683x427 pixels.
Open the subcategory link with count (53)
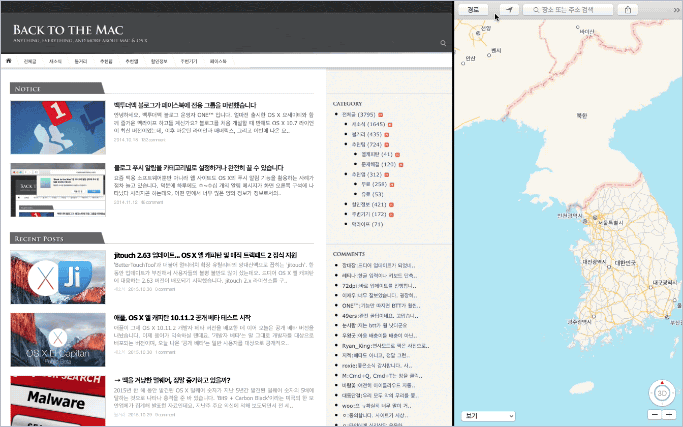click(x=372, y=194)
